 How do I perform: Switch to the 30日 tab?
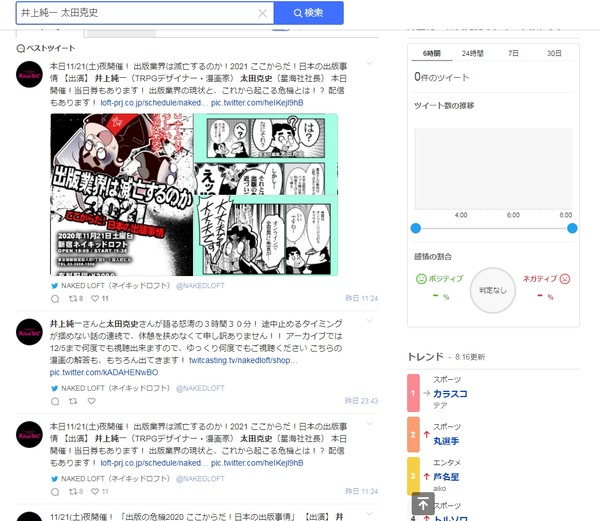tap(554, 54)
